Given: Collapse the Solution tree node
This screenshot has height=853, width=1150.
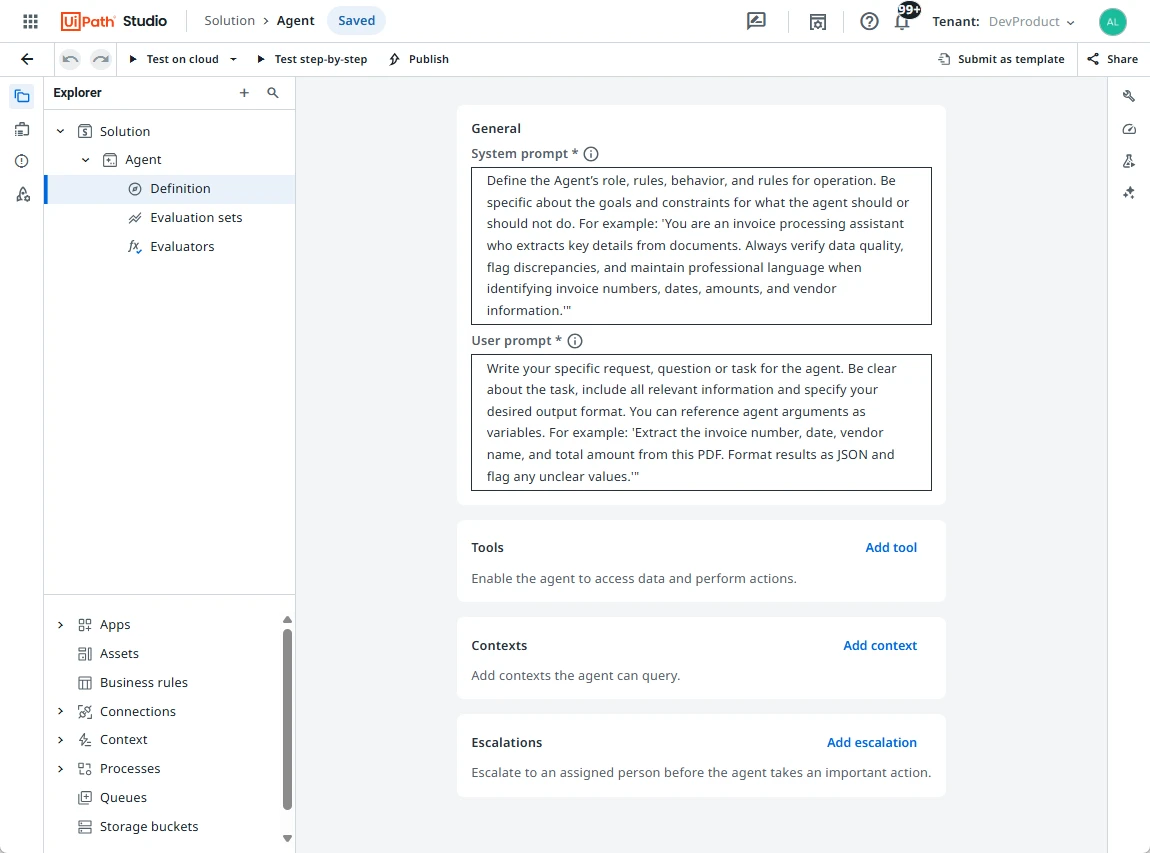Looking at the screenshot, I should (x=60, y=131).
